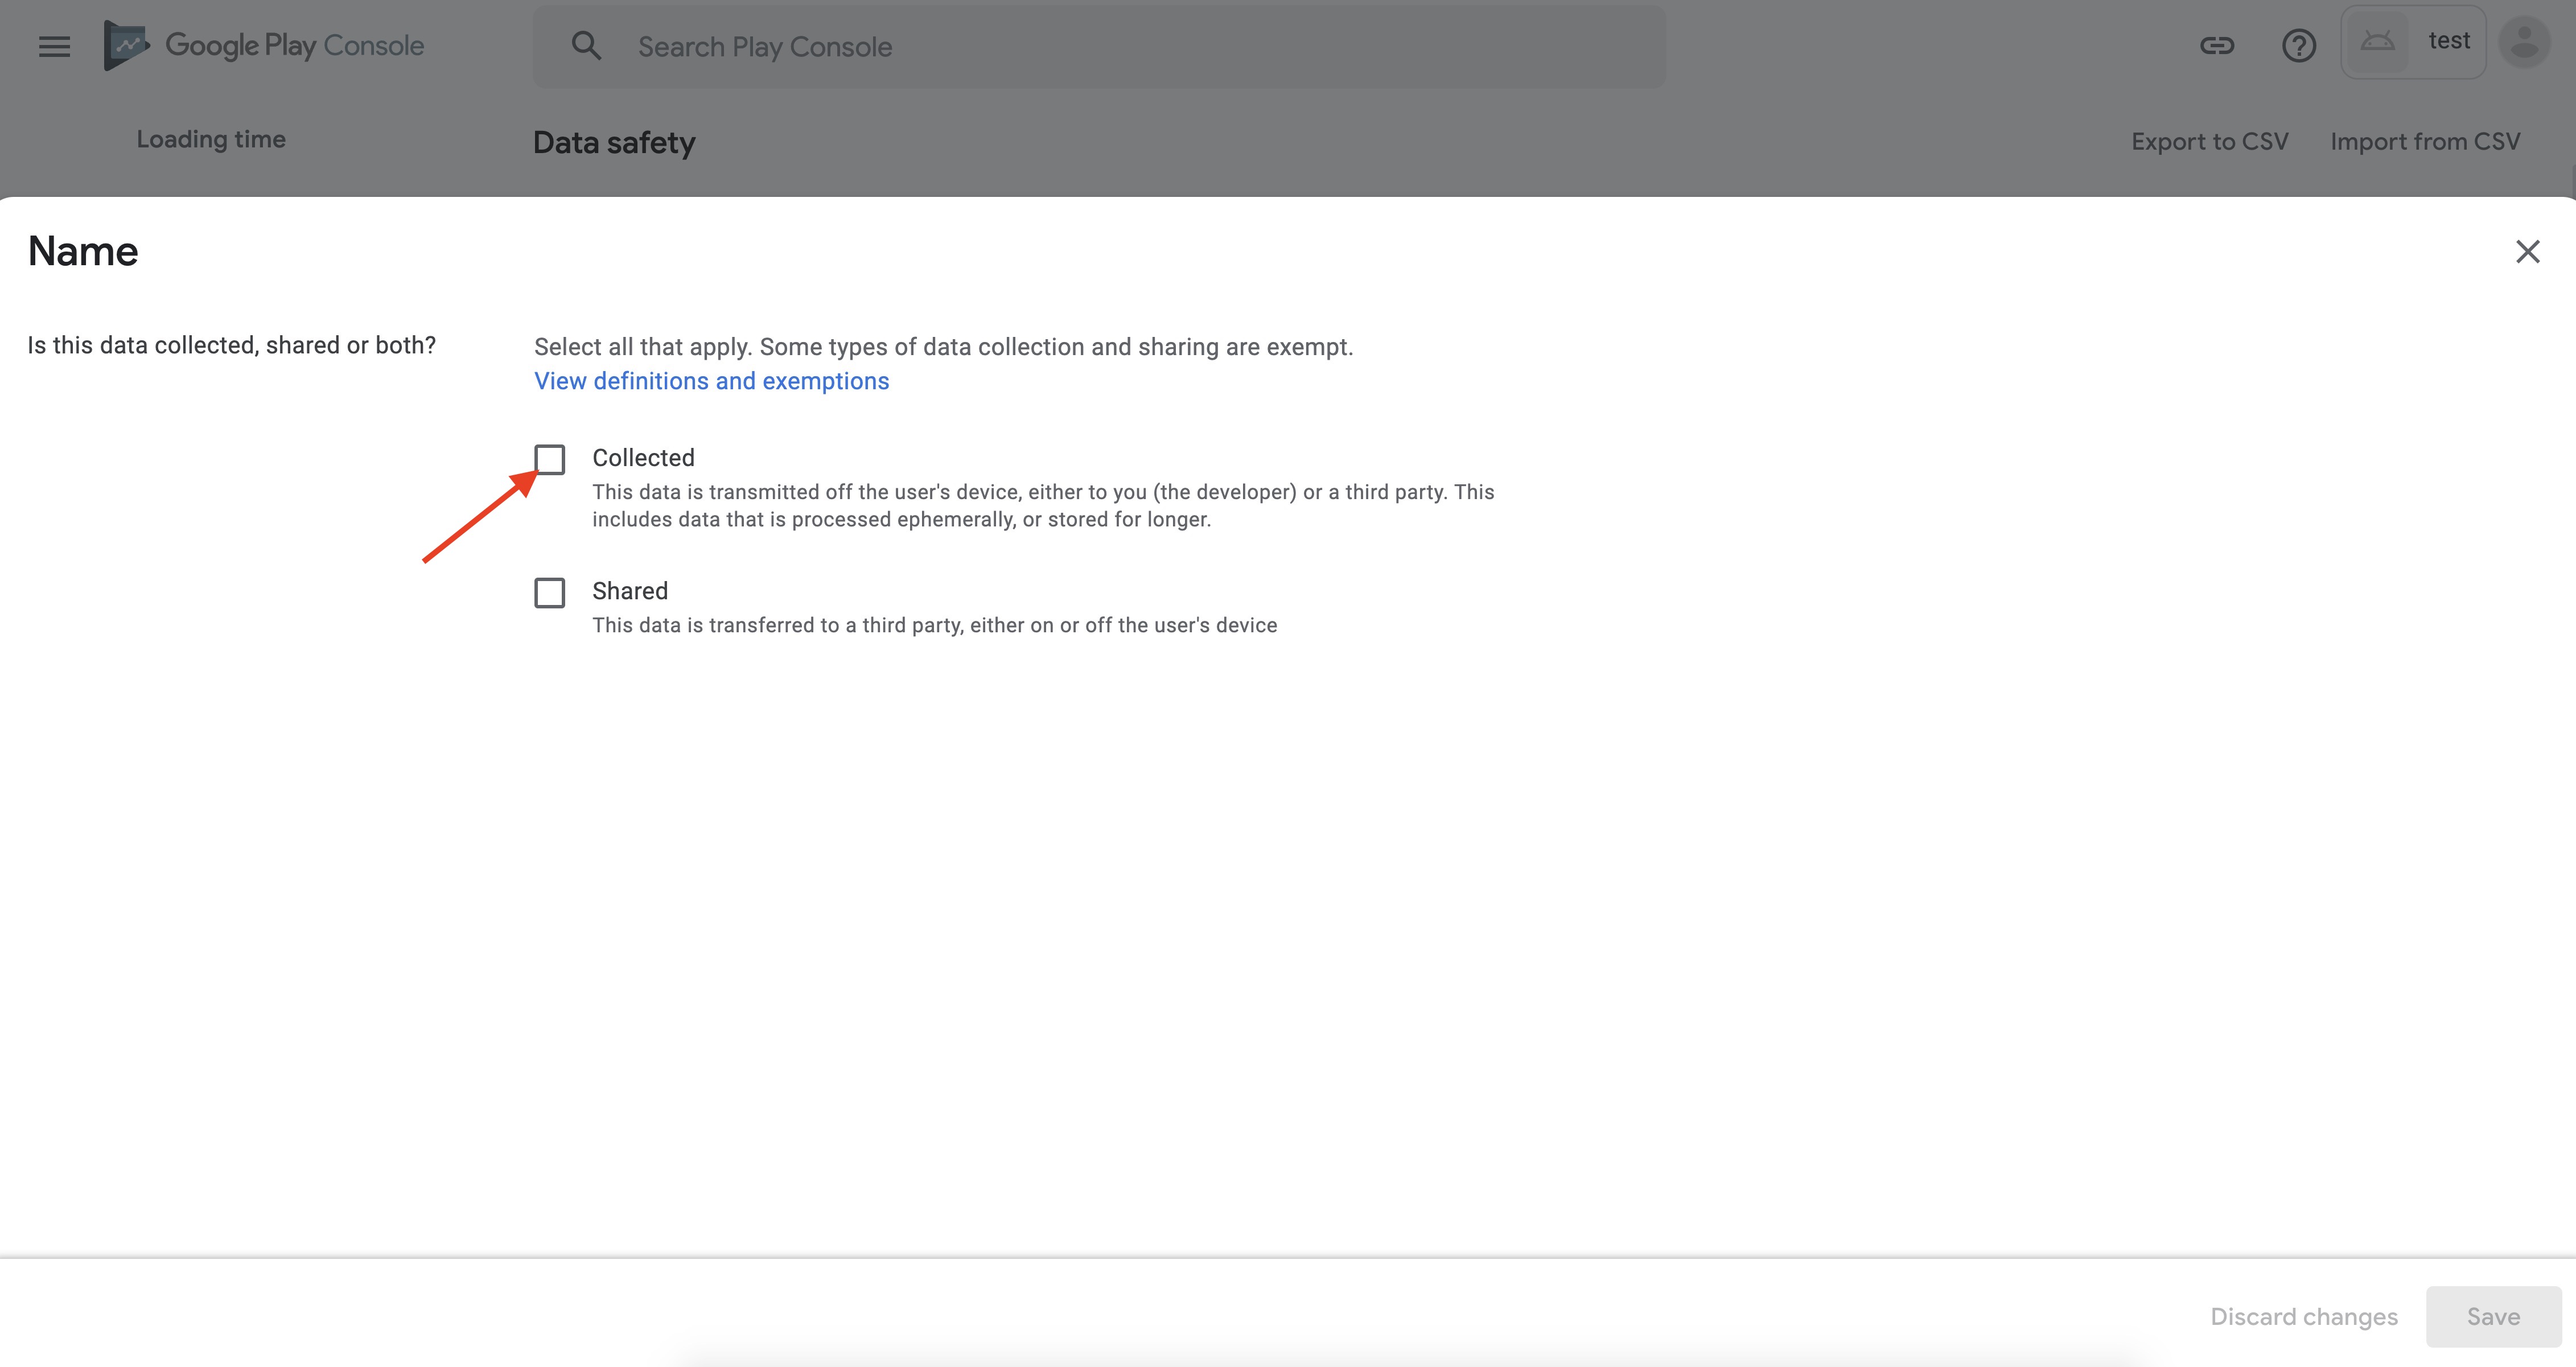
Task: Click 'Select all that apply' instruction text
Action: click(943, 347)
